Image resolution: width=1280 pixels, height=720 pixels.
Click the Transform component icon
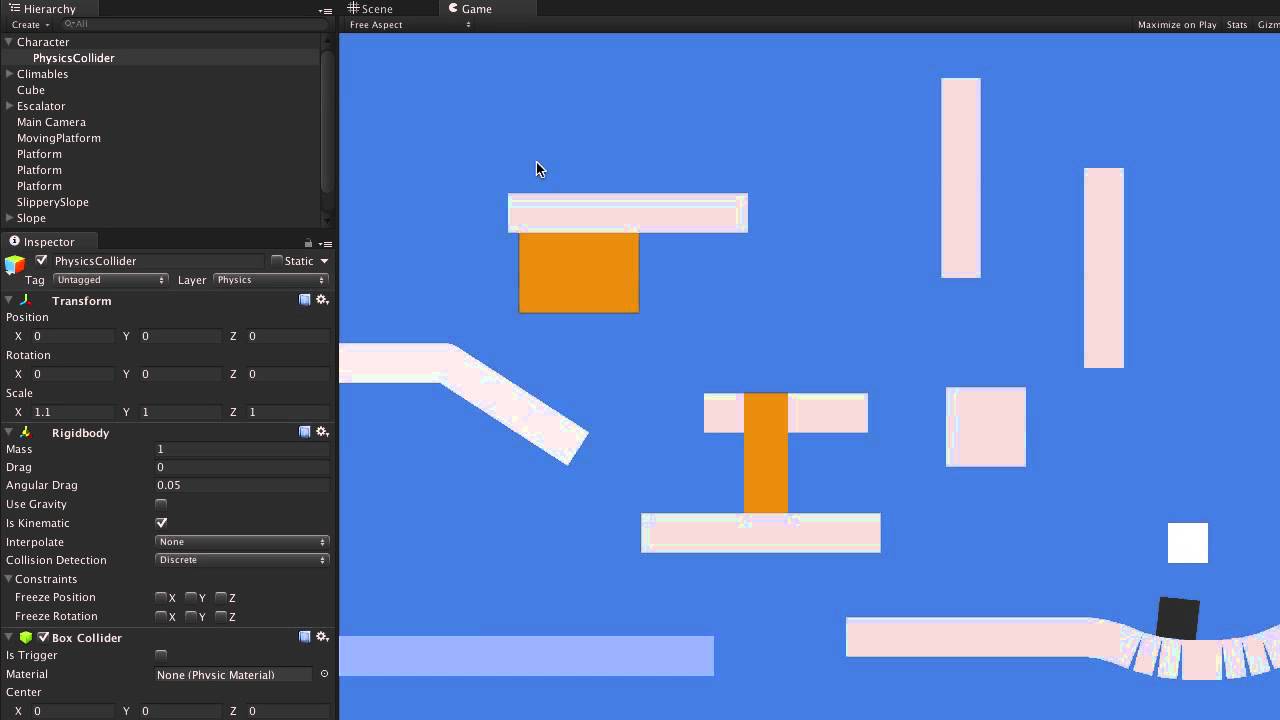(x=23, y=300)
